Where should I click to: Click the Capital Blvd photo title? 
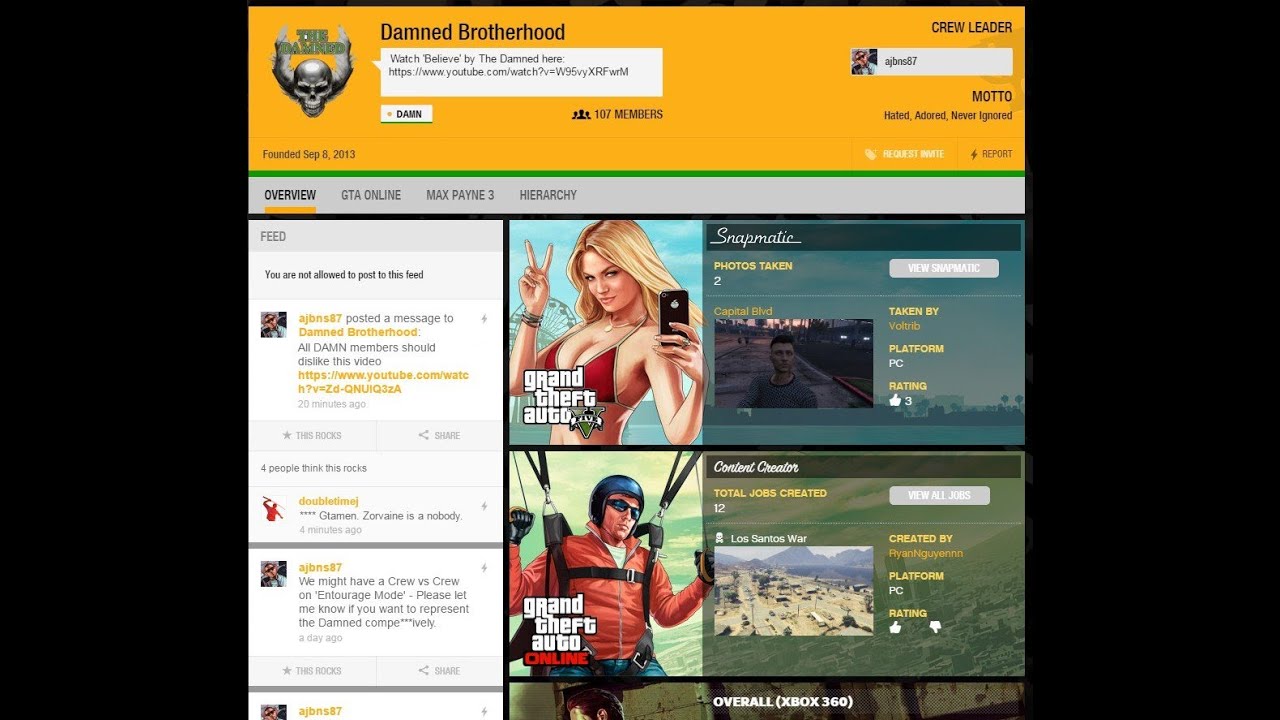coord(743,311)
